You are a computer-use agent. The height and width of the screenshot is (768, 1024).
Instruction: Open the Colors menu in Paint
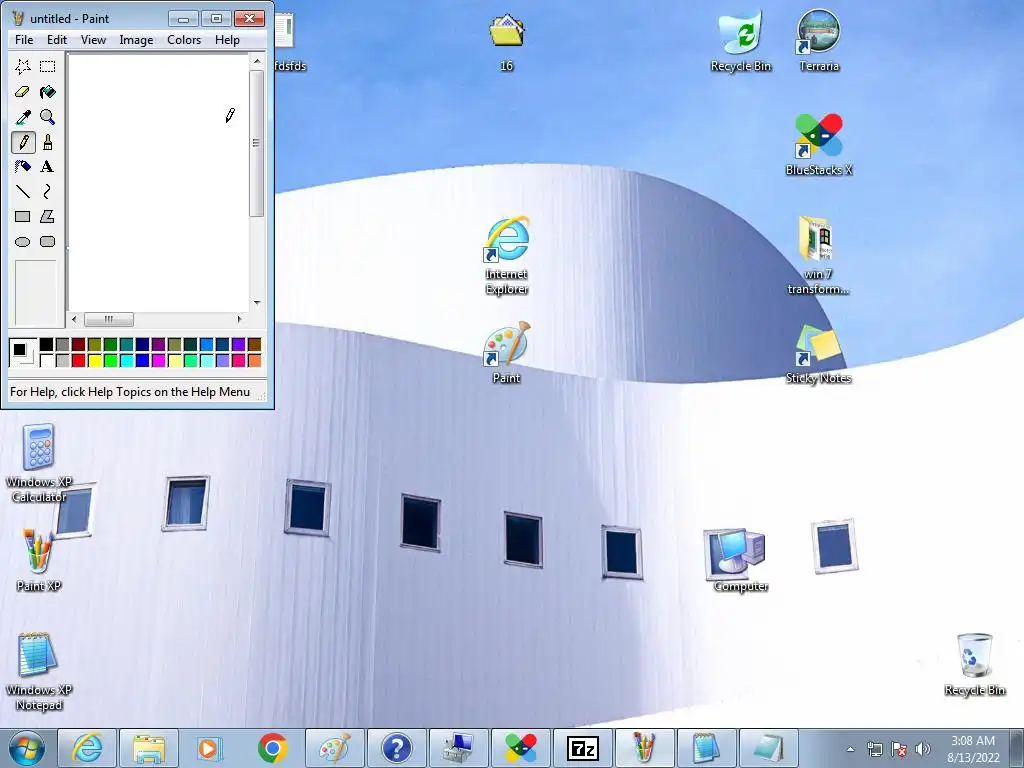184,40
